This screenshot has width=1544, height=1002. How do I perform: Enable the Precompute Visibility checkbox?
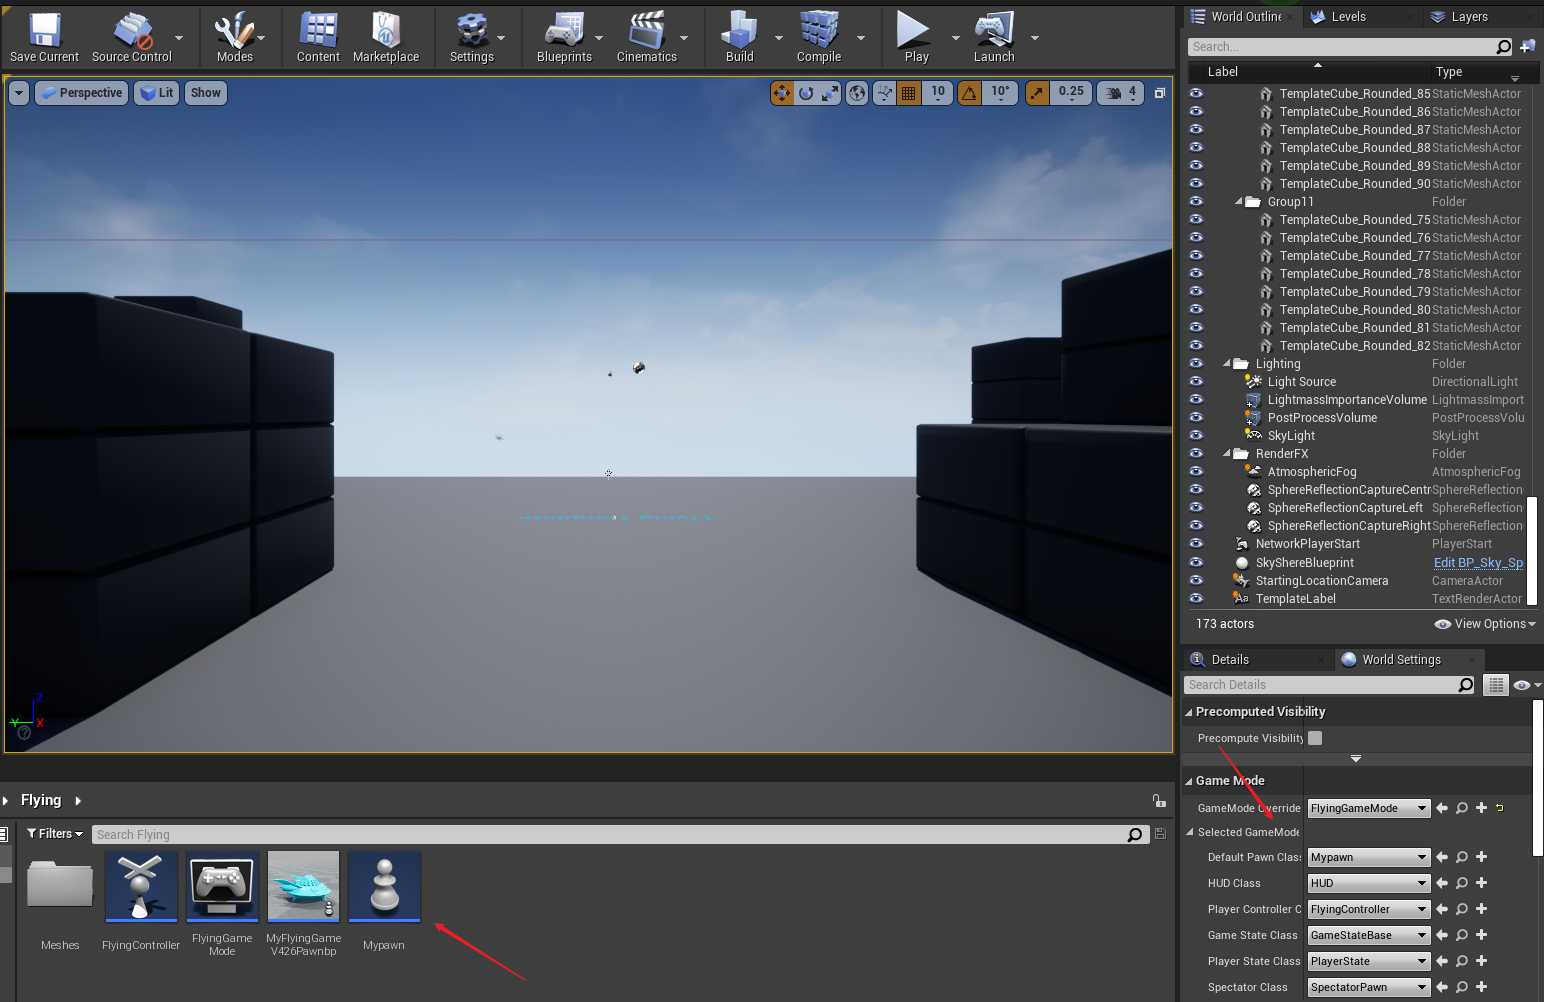coord(1315,738)
